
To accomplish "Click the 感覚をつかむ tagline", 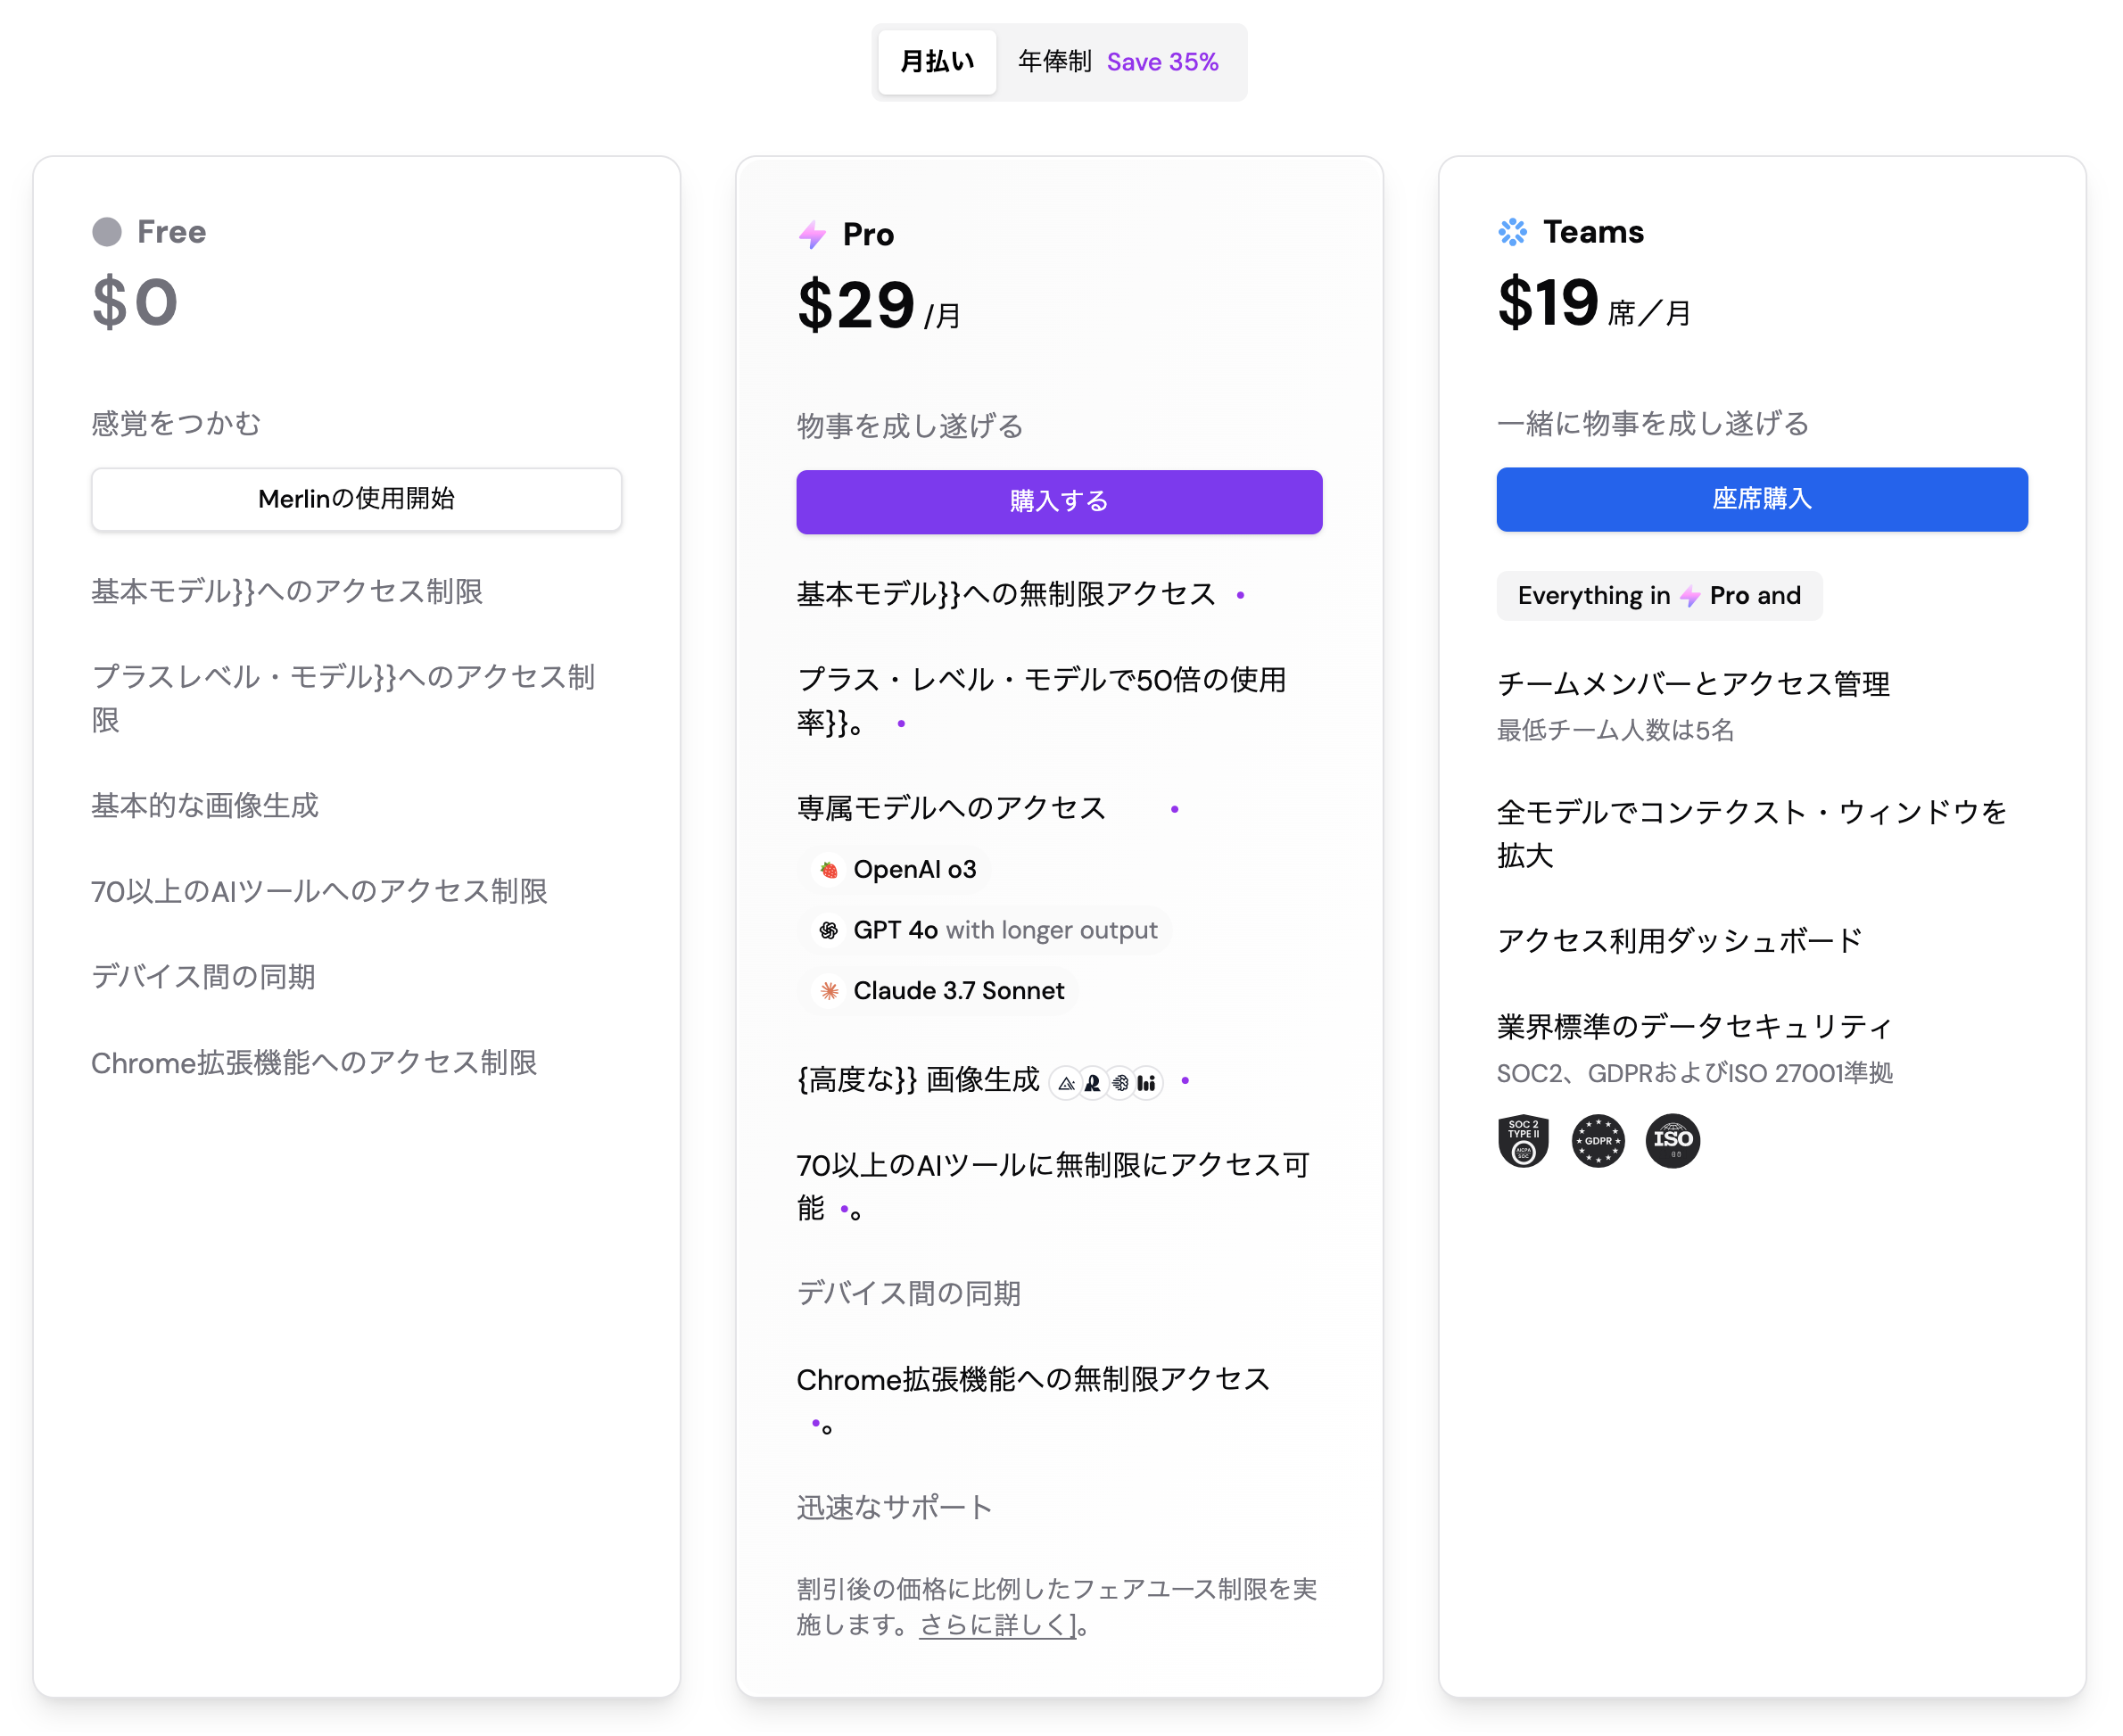I will click(x=176, y=424).
